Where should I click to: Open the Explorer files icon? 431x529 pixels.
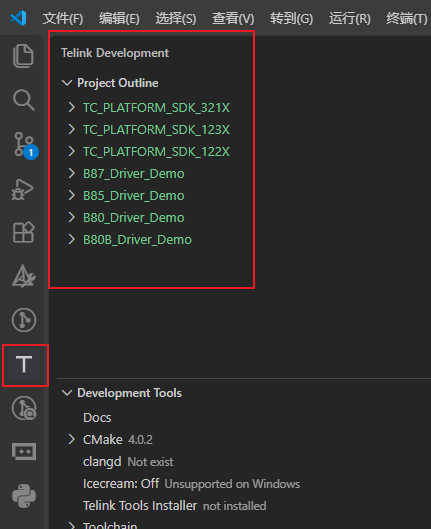(23, 56)
